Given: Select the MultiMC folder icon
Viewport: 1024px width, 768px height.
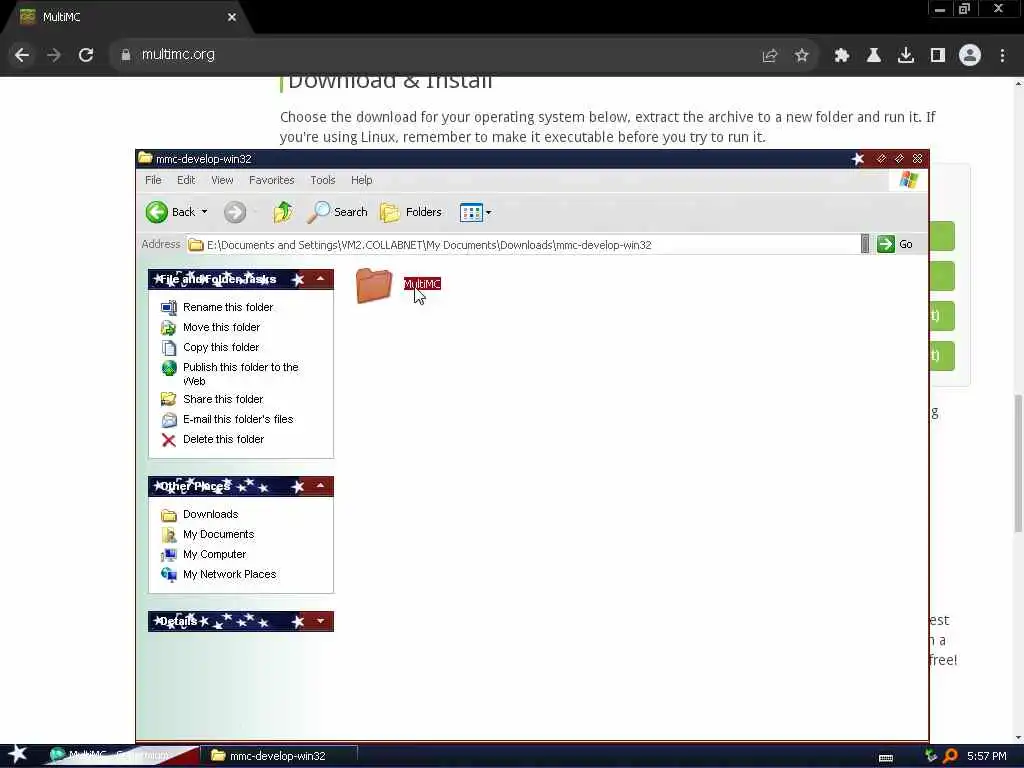Looking at the screenshot, I should [374, 285].
